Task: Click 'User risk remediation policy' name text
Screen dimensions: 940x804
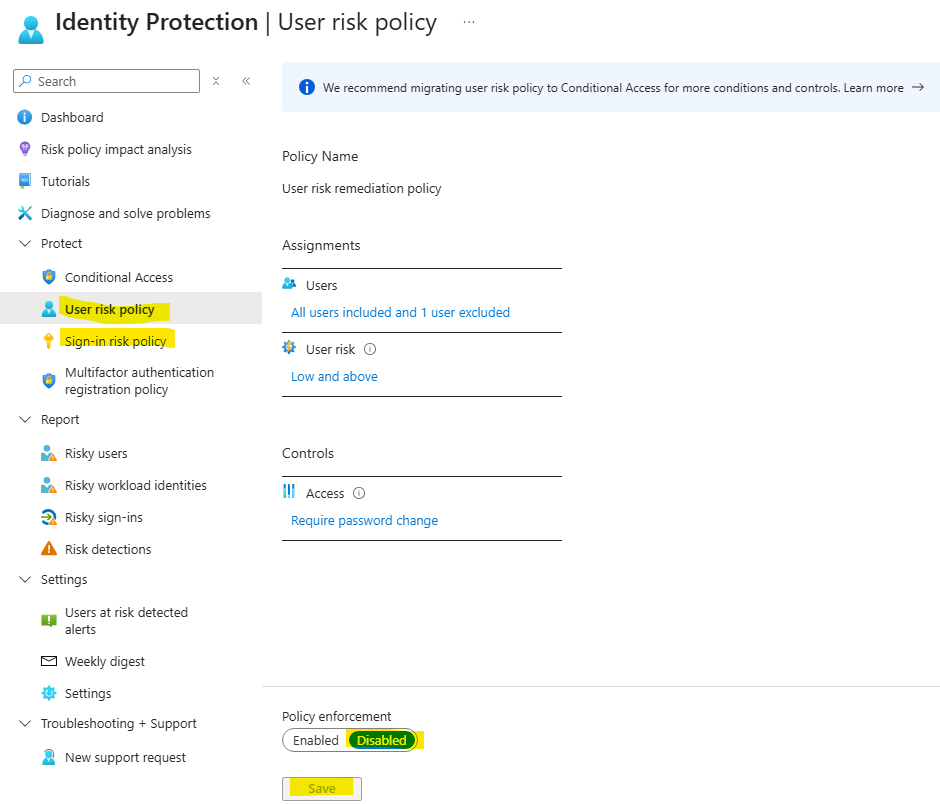Action: click(361, 188)
